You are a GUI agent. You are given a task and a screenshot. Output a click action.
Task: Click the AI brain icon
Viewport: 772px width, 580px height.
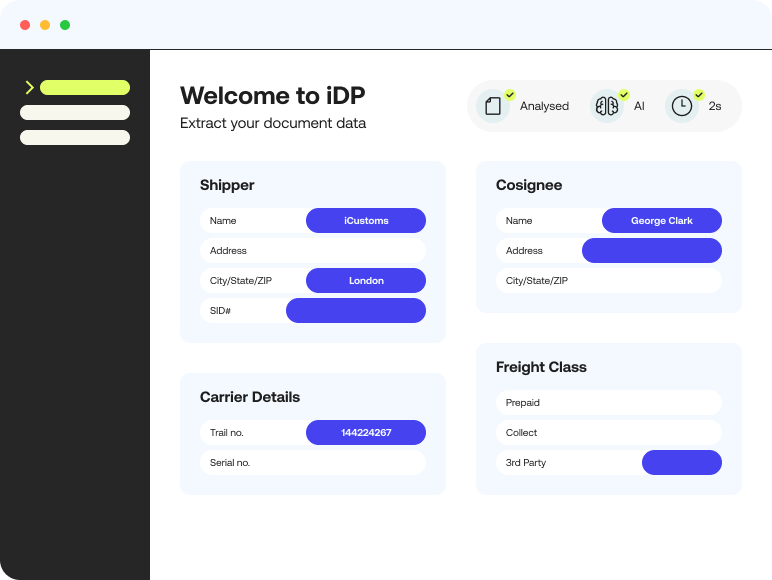pyautogui.click(x=607, y=106)
